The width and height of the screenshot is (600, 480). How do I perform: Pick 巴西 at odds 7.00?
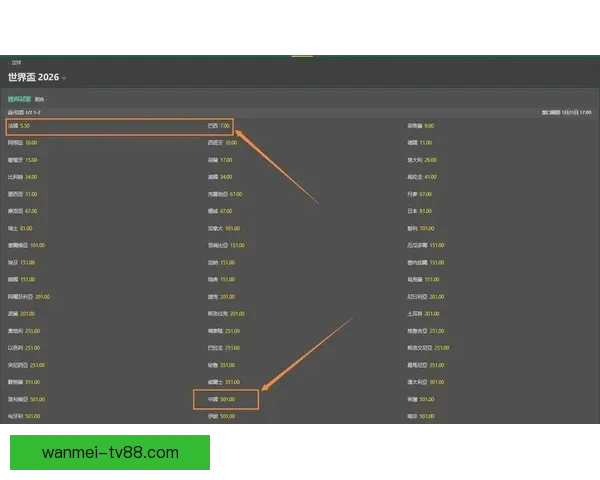219,126
